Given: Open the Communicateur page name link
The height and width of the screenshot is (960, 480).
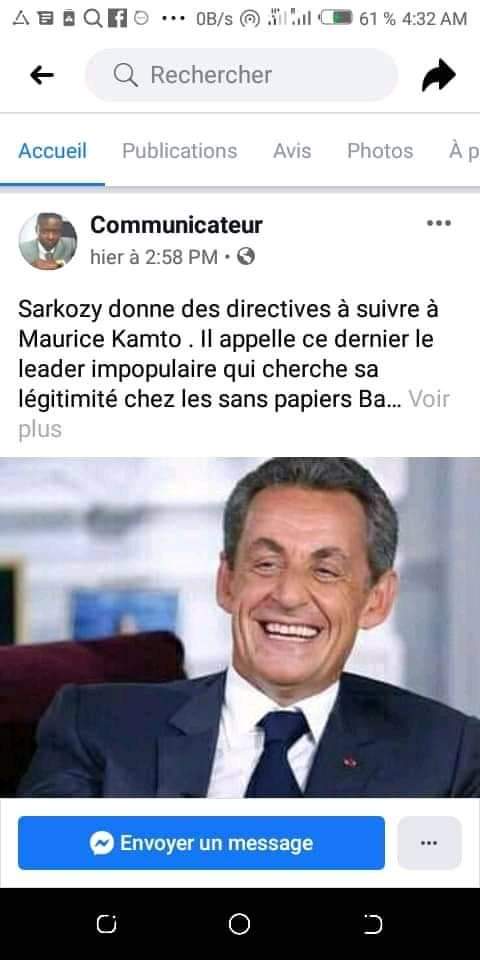Looking at the screenshot, I should (176, 225).
